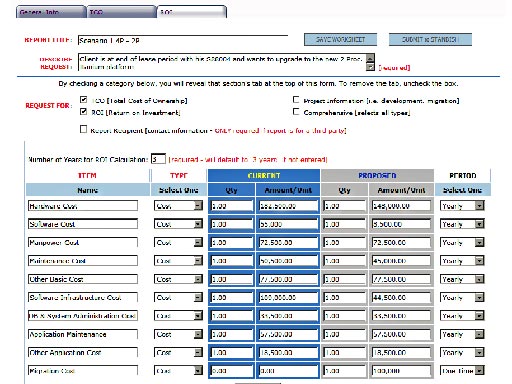Viewport: 512px width, 384px height.
Task: Open Period dropdown for Other Basic Cost row
Action: (x=462, y=279)
